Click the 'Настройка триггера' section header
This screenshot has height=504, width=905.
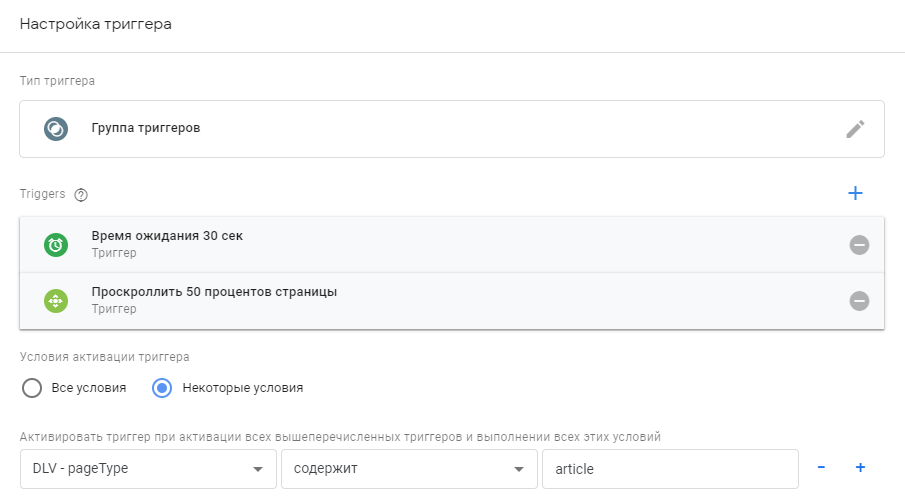96,25
